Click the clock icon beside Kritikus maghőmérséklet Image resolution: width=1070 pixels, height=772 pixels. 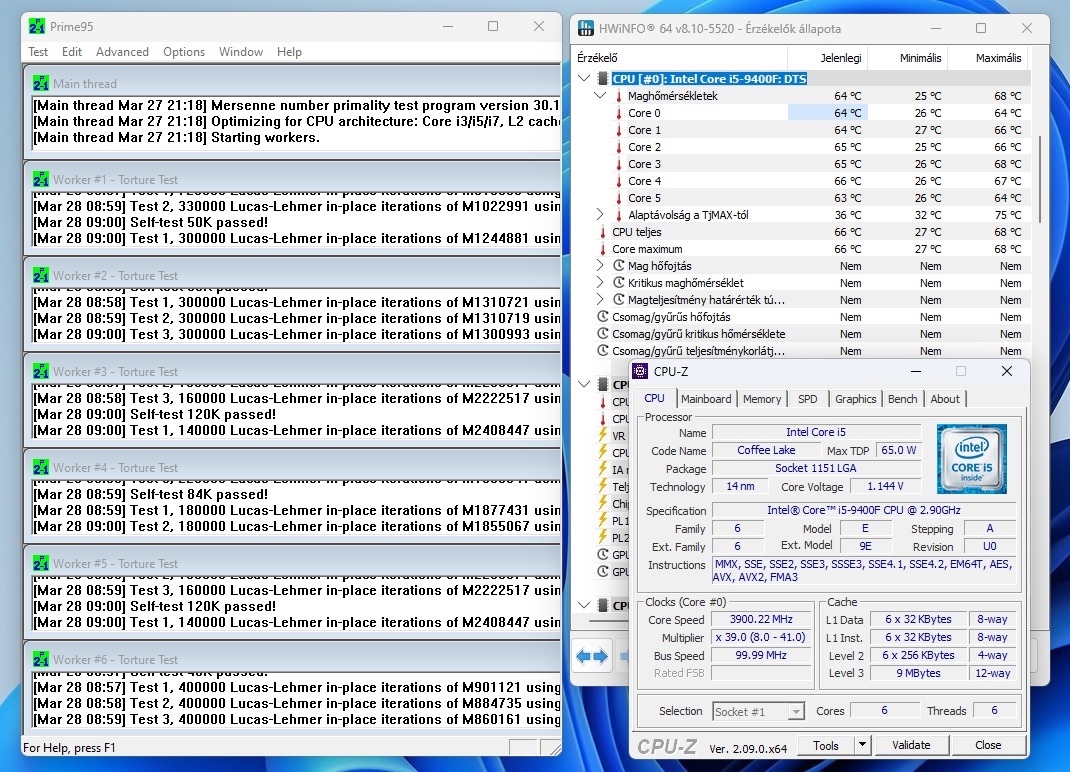point(619,283)
